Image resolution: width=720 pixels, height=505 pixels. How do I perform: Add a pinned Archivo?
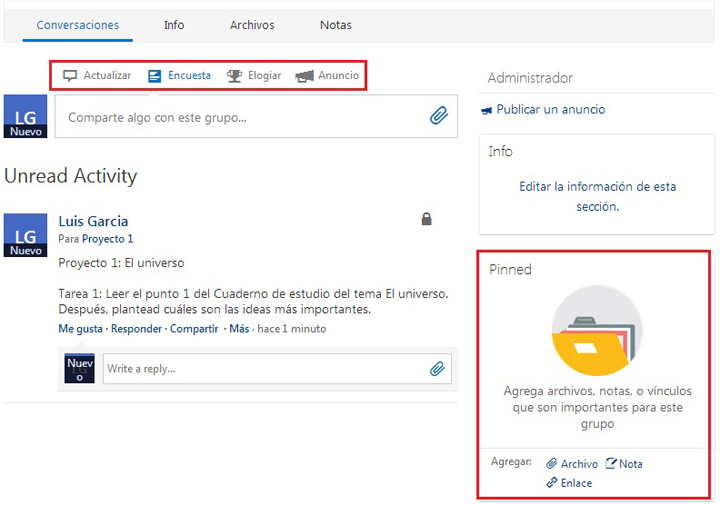tap(572, 464)
